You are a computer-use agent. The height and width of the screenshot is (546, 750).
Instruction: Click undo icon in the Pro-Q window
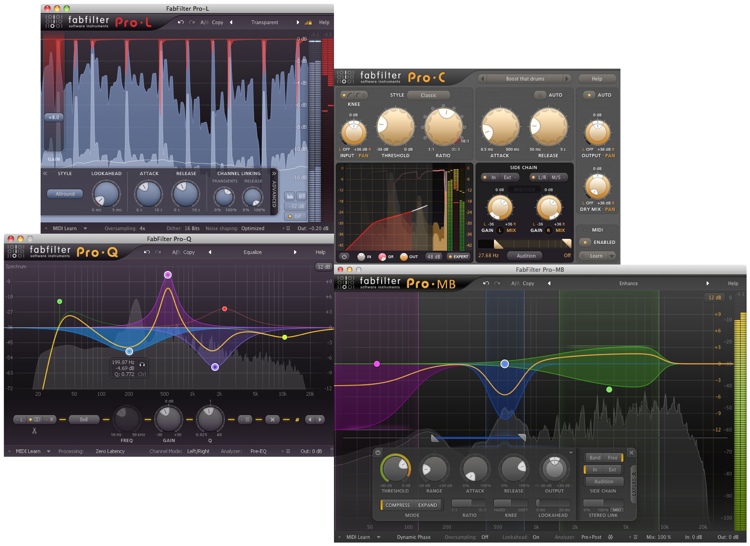click(147, 252)
